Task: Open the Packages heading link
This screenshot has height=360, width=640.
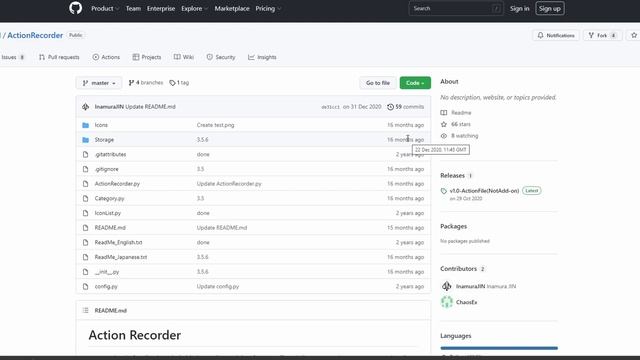Action: pyautogui.click(x=453, y=226)
